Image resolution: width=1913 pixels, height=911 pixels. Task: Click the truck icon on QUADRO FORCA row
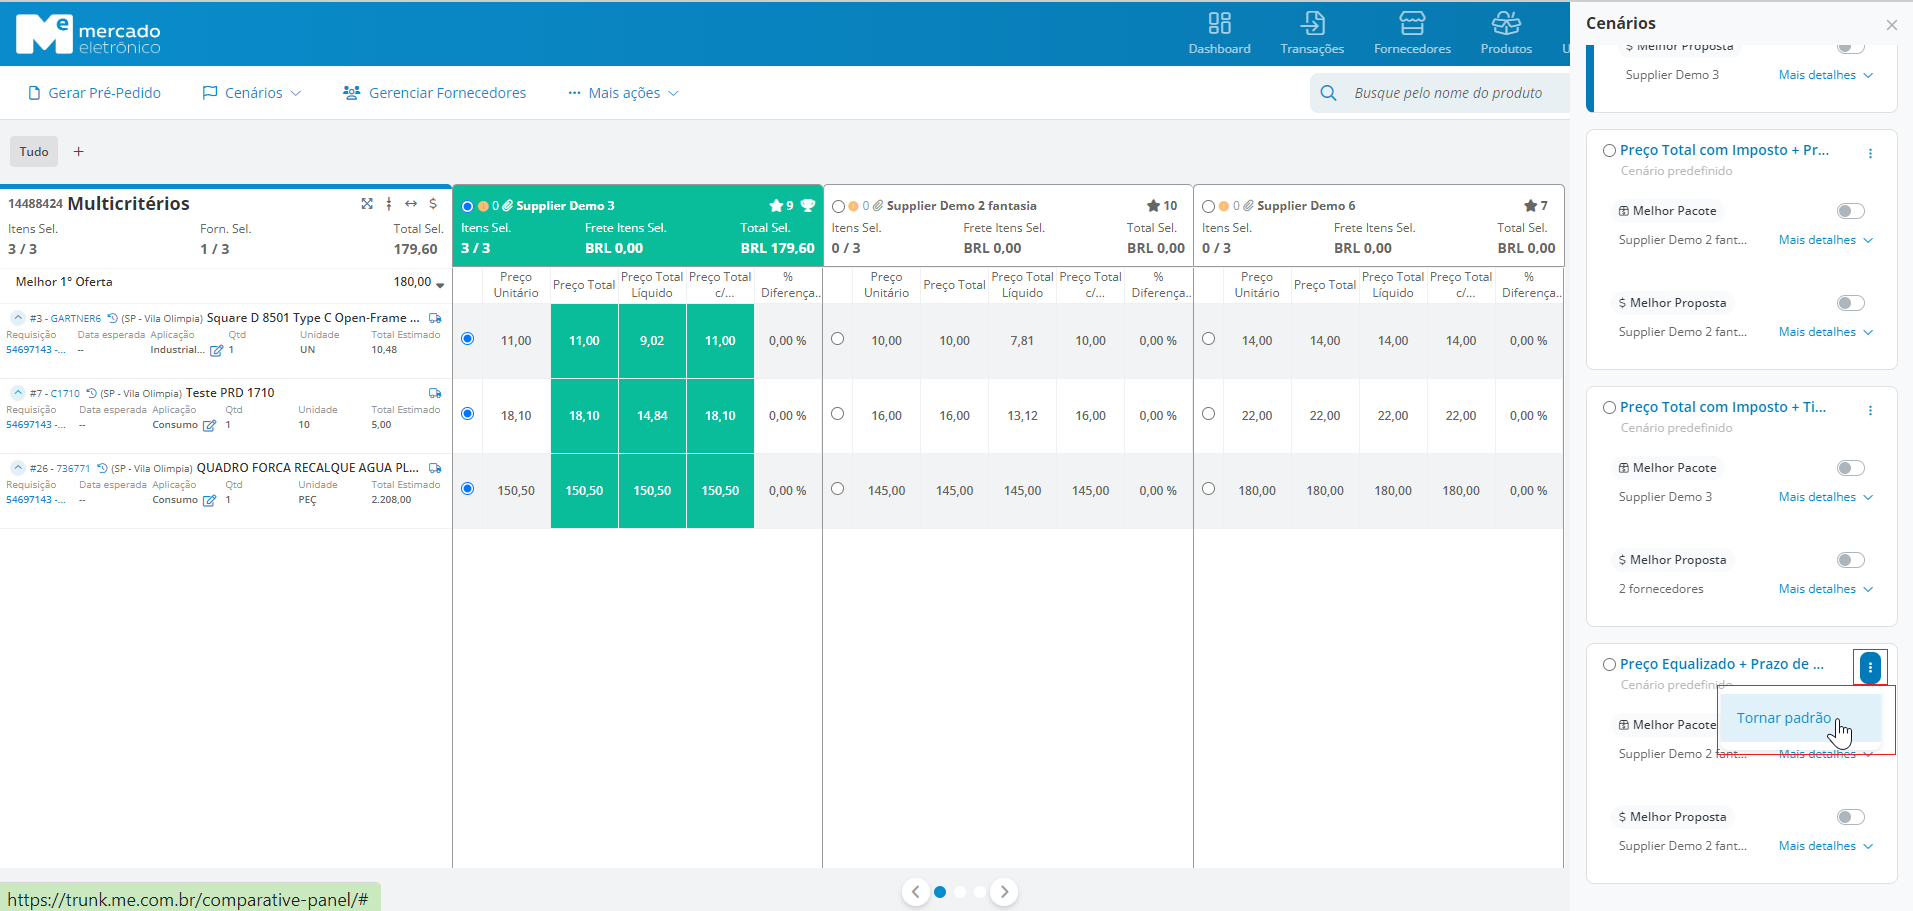[x=435, y=468]
